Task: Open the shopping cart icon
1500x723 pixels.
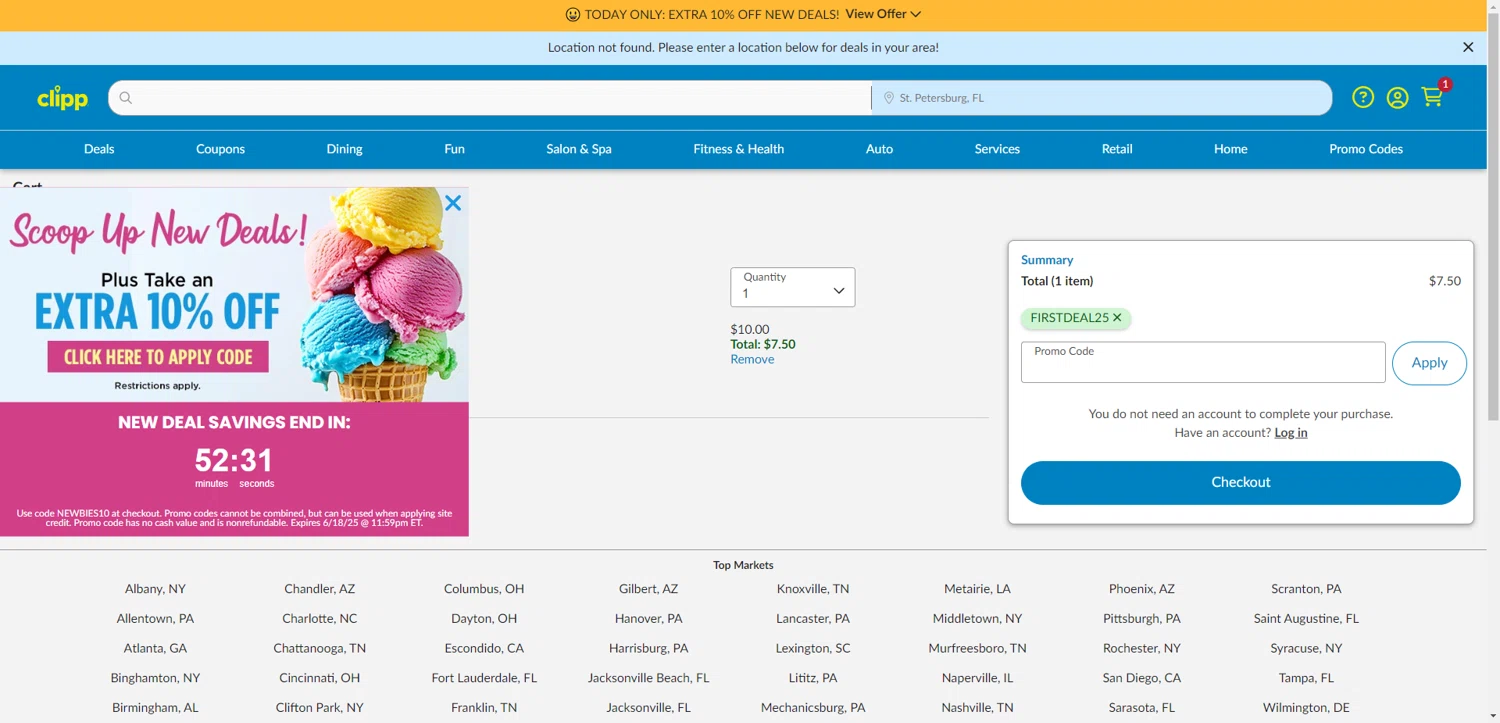Action: (x=1433, y=97)
